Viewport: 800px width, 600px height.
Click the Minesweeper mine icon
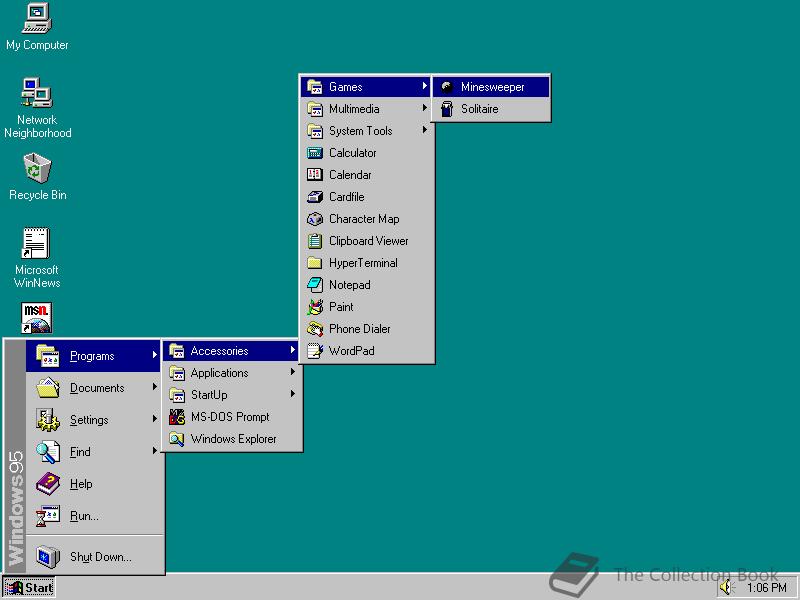[x=447, y=87]
